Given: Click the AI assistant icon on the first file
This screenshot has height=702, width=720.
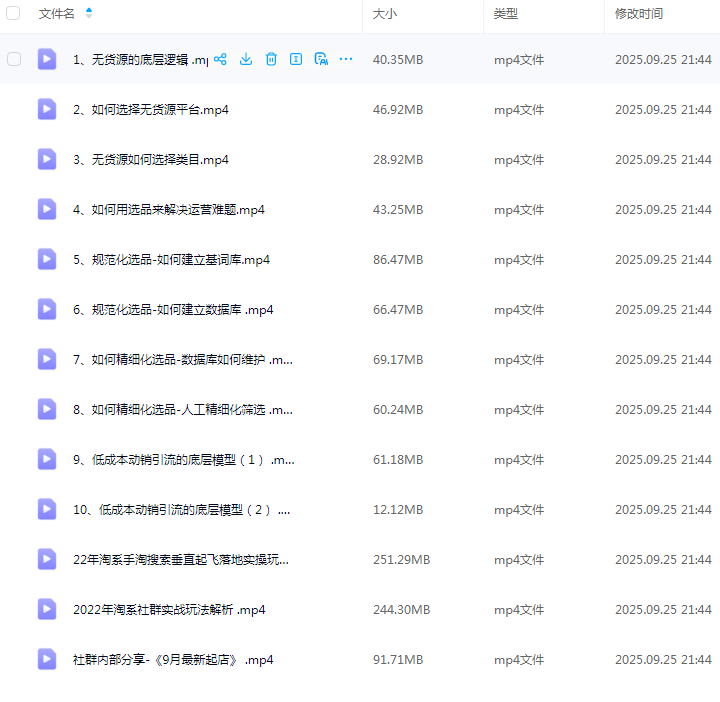Looking at the screenshot, I should pos(321,59).
